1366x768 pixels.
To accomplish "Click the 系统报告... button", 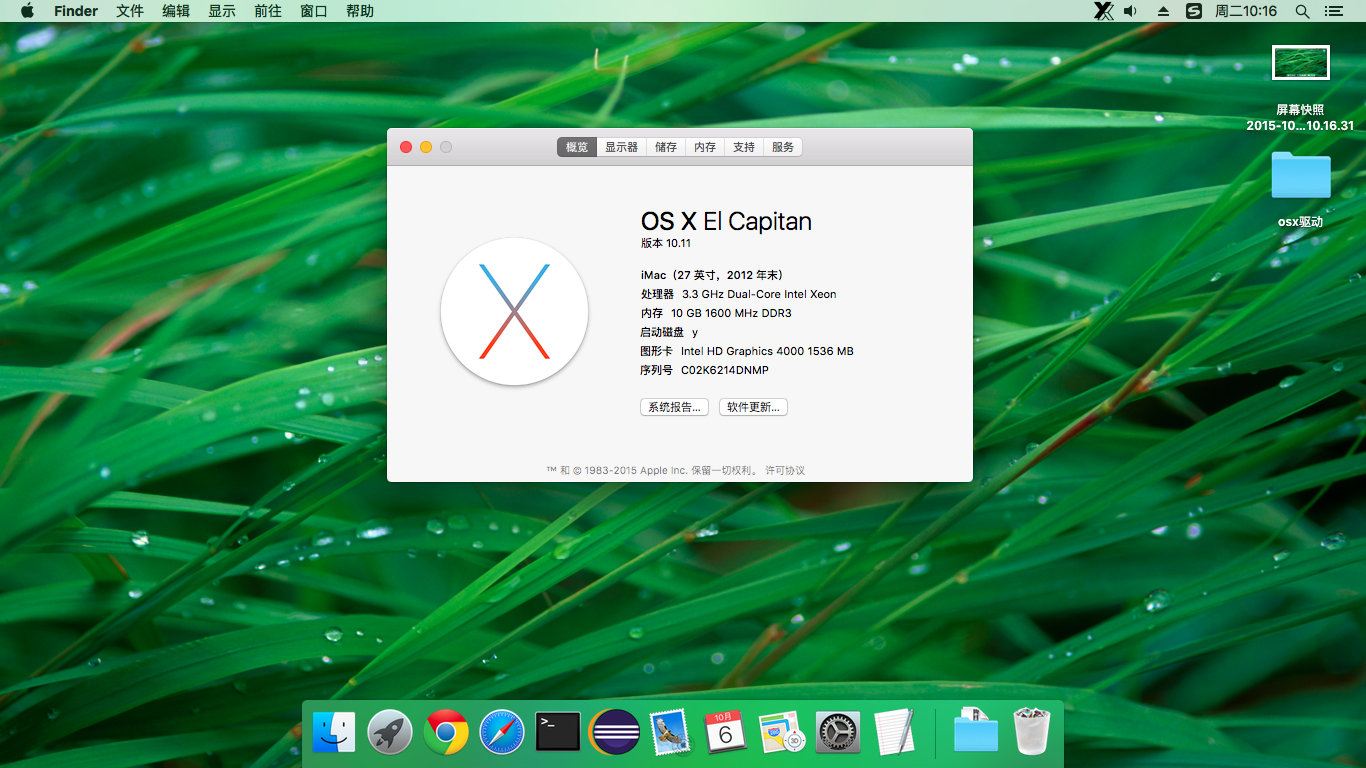I will point(675,407).
